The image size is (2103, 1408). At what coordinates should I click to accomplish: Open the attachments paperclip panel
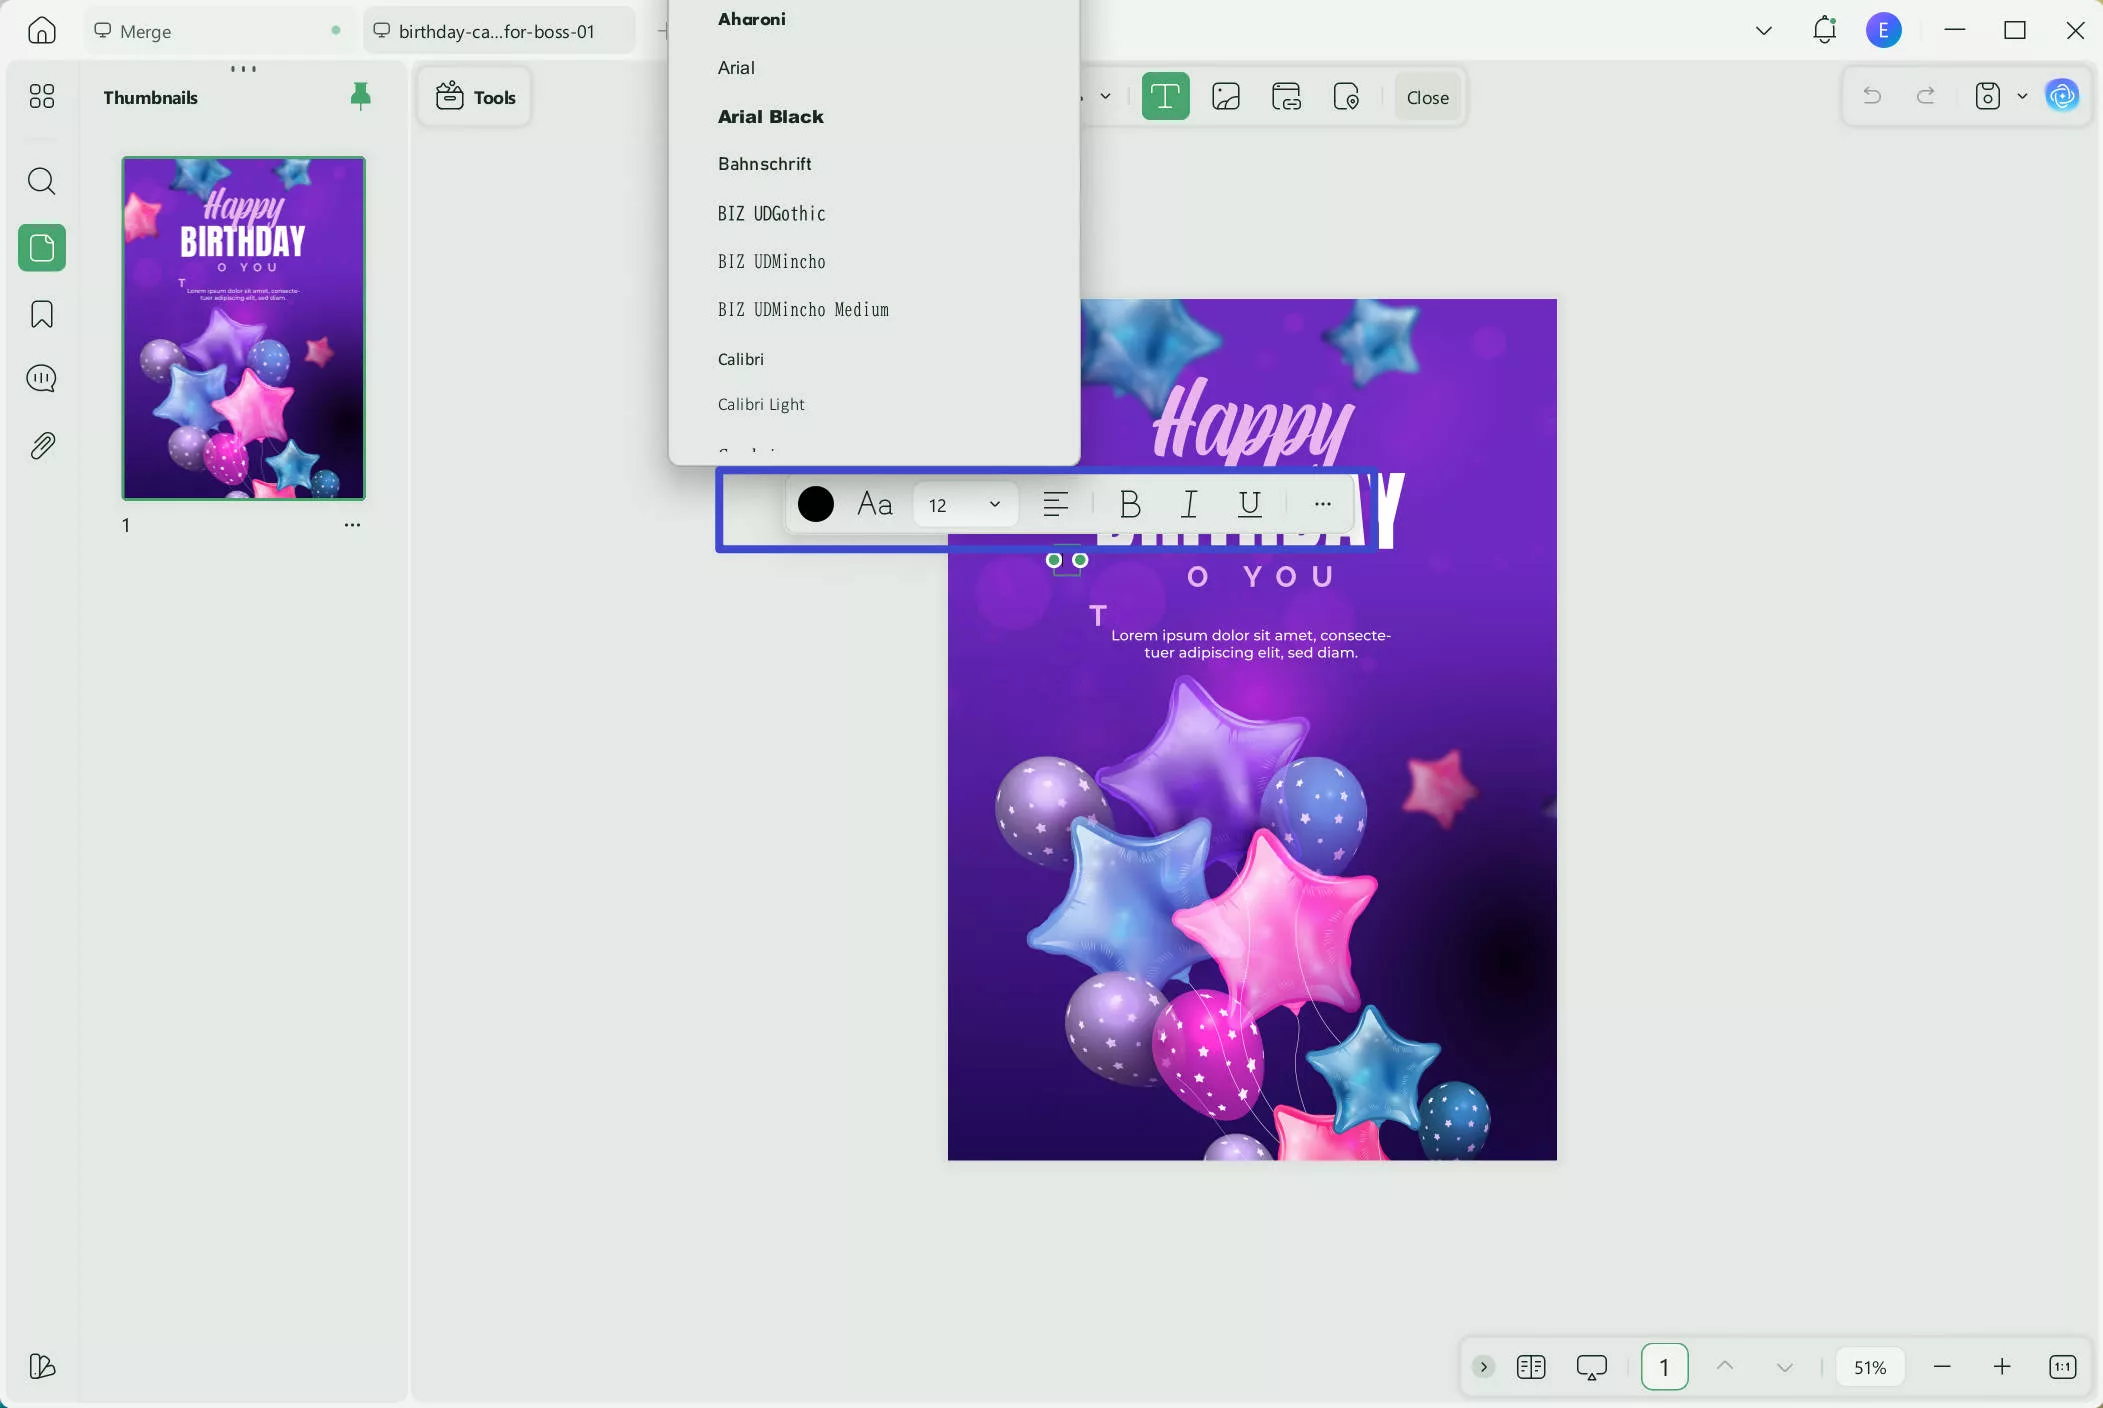41,445
